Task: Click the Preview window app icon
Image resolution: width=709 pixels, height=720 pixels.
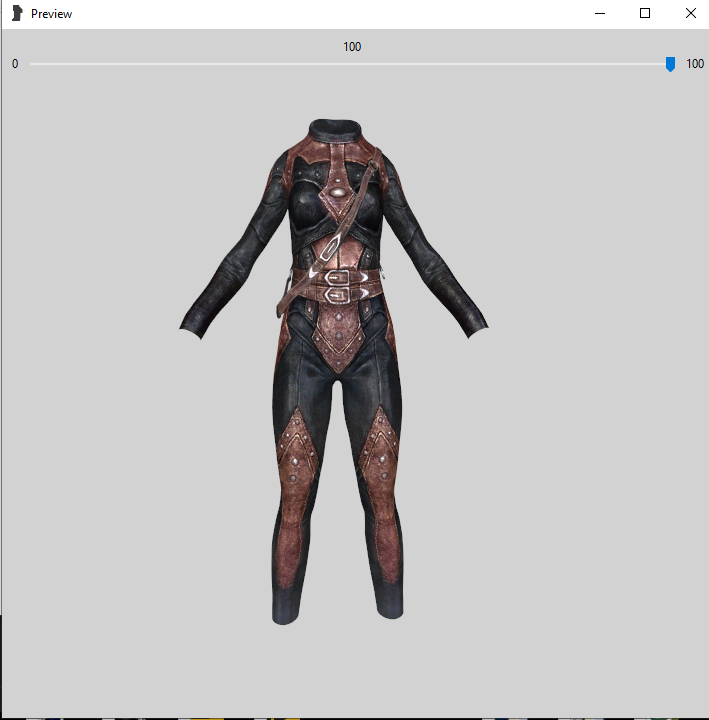Action: (x=17, y=13)
